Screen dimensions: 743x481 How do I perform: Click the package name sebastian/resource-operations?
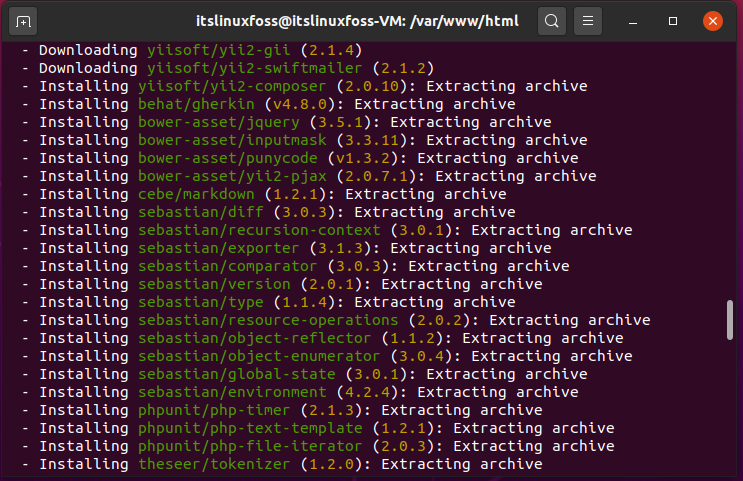point(268,320)
